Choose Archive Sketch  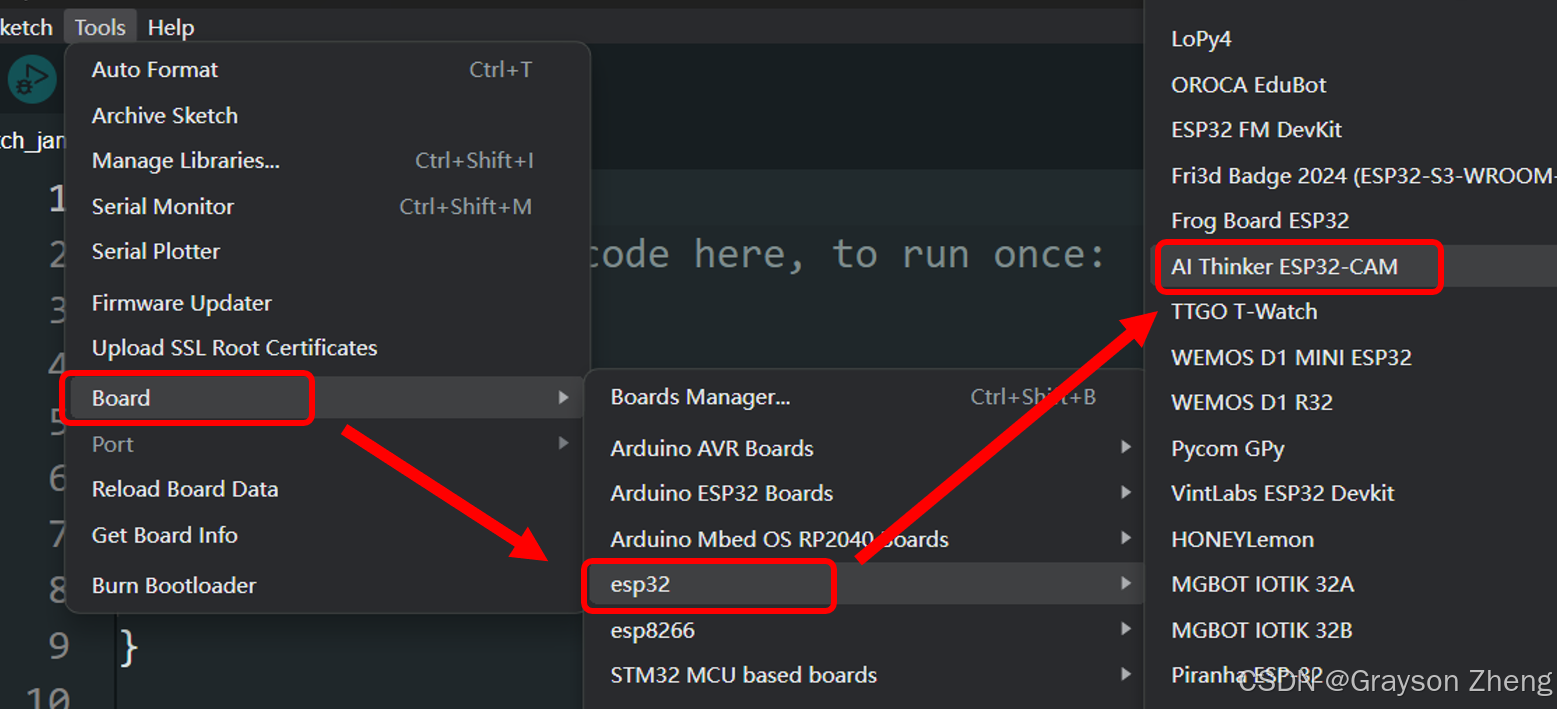[165, 116]
